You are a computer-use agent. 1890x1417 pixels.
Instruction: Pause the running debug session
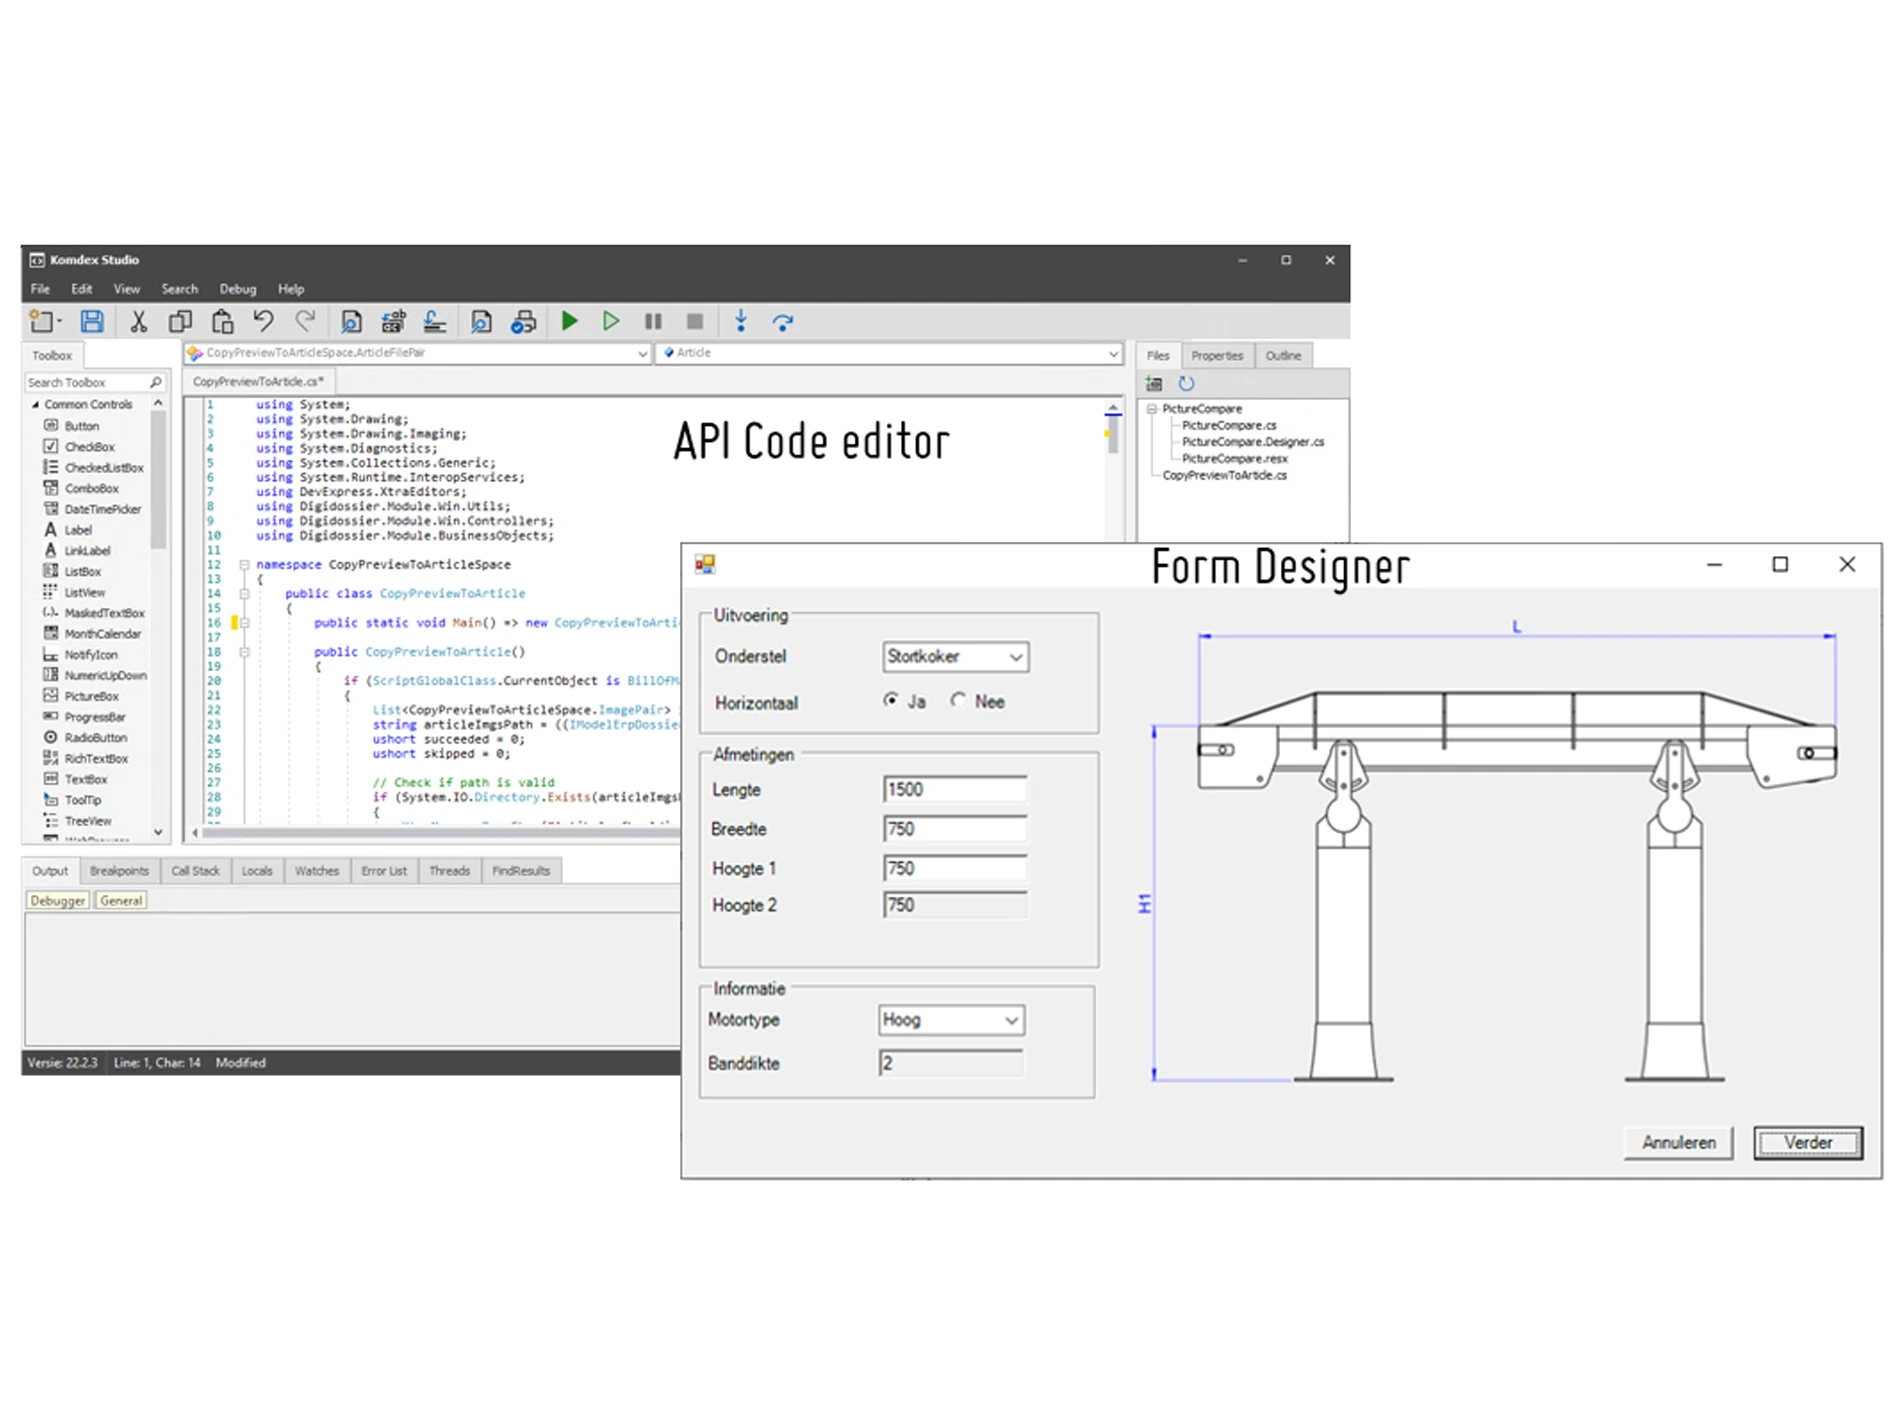pos(652,321)
